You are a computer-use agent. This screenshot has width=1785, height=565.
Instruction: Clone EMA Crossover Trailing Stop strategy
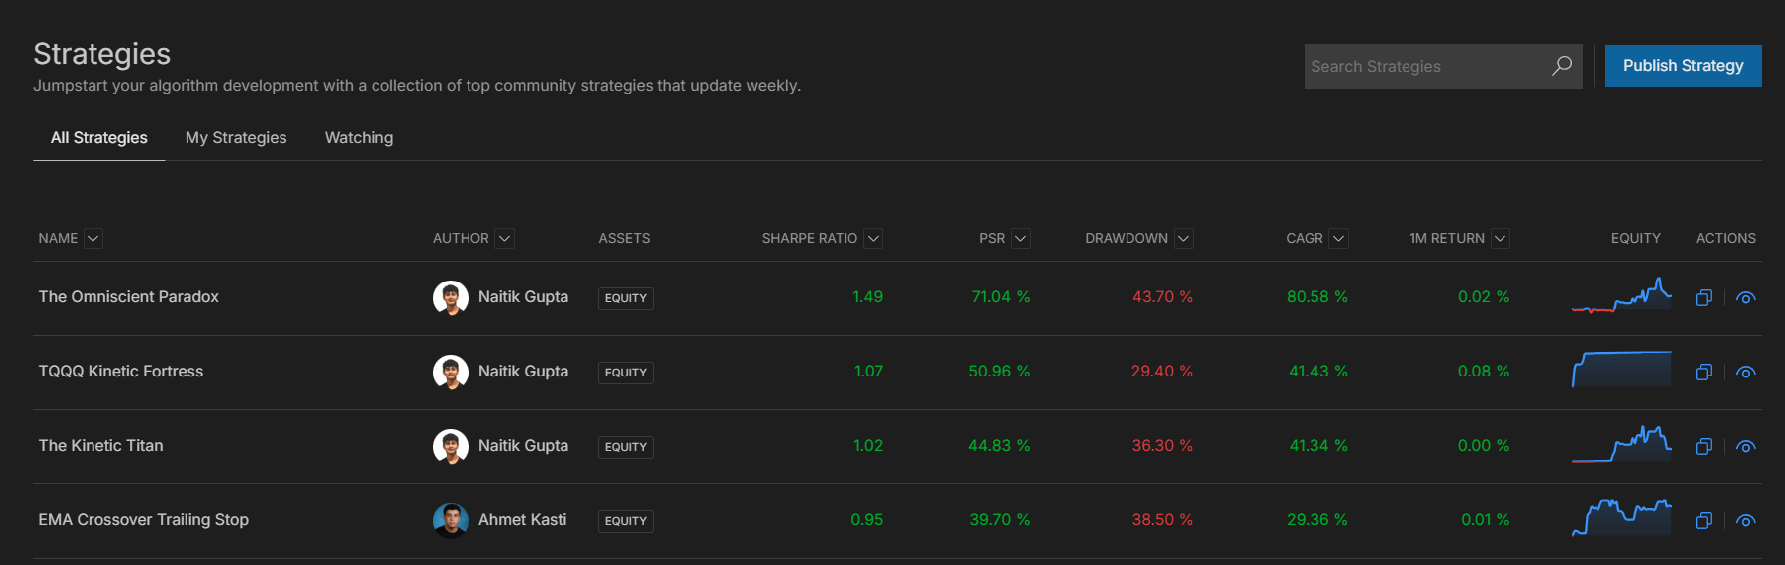1704,520
